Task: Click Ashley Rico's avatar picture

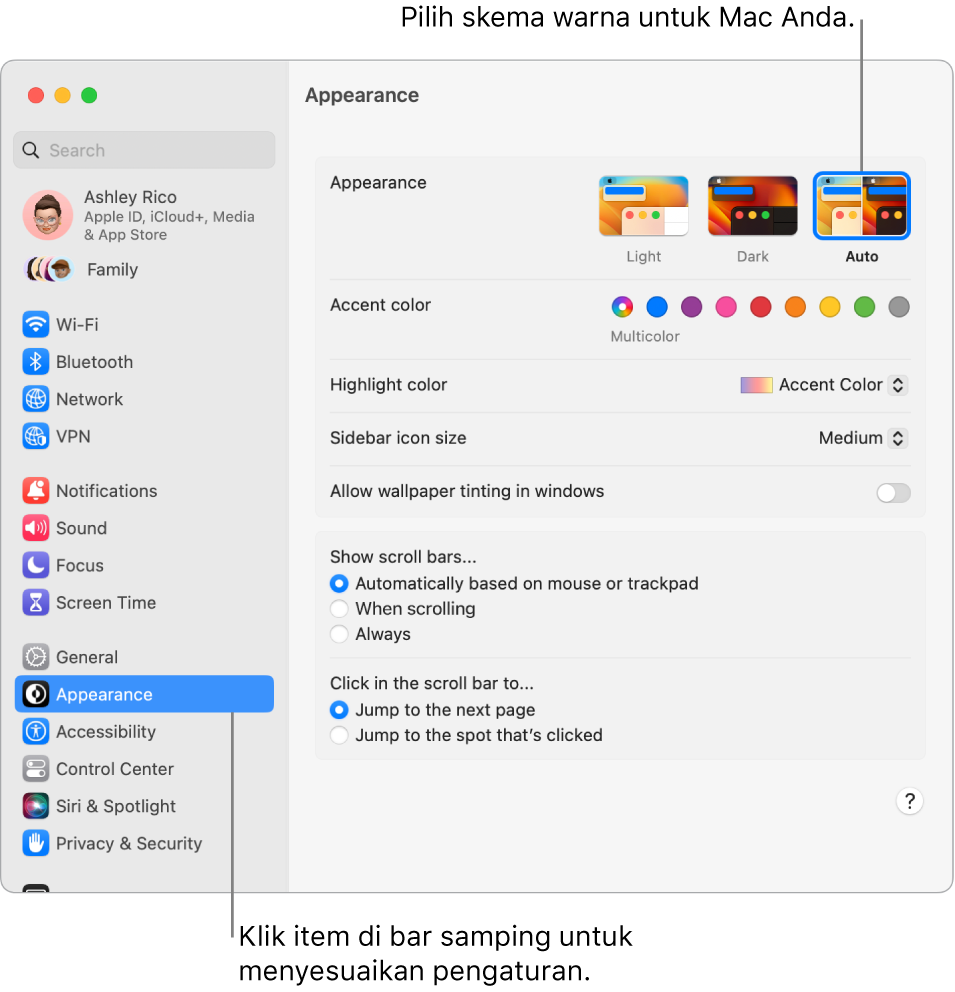Action: coord(48,215)
